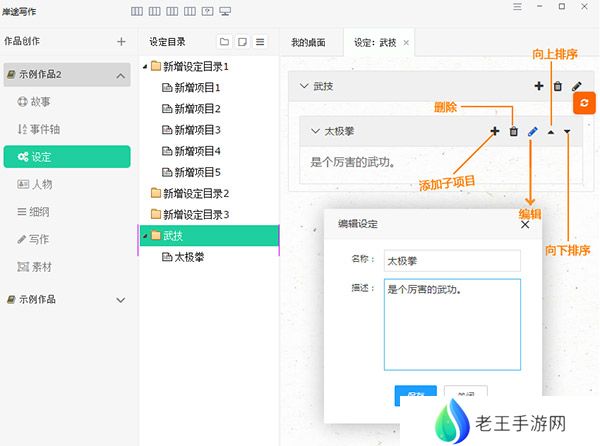Delete 武技 using its trash icon
Viewport: 600px width, 446px height.
point(558,86)
